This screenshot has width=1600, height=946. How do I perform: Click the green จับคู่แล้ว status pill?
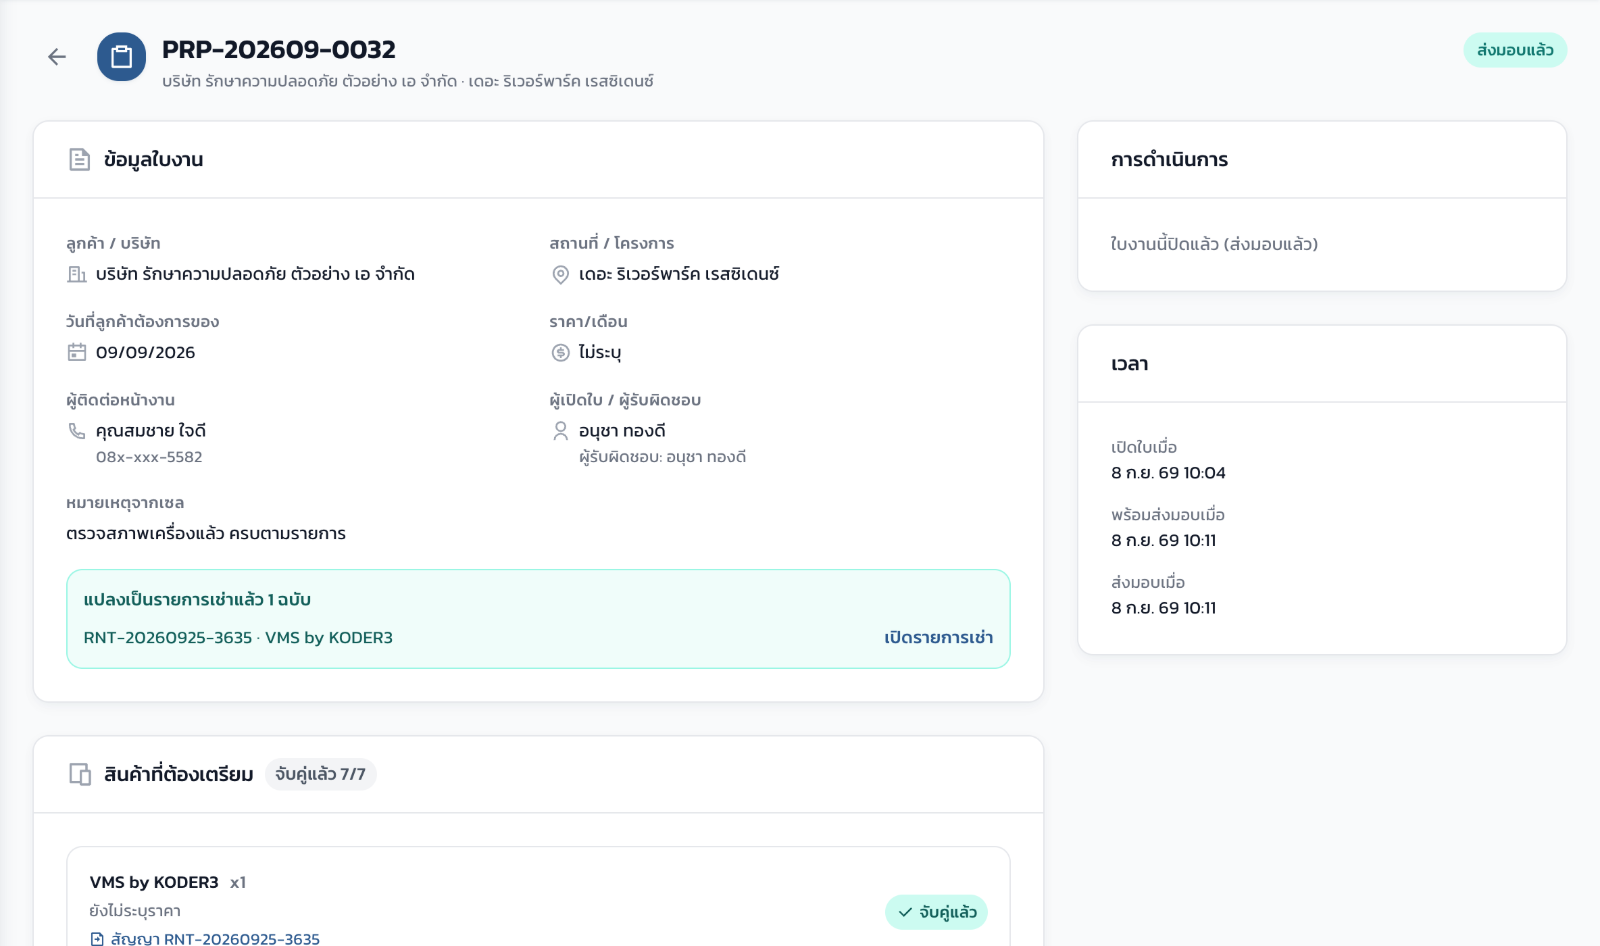pyautogui.click(x=936, y=912)
